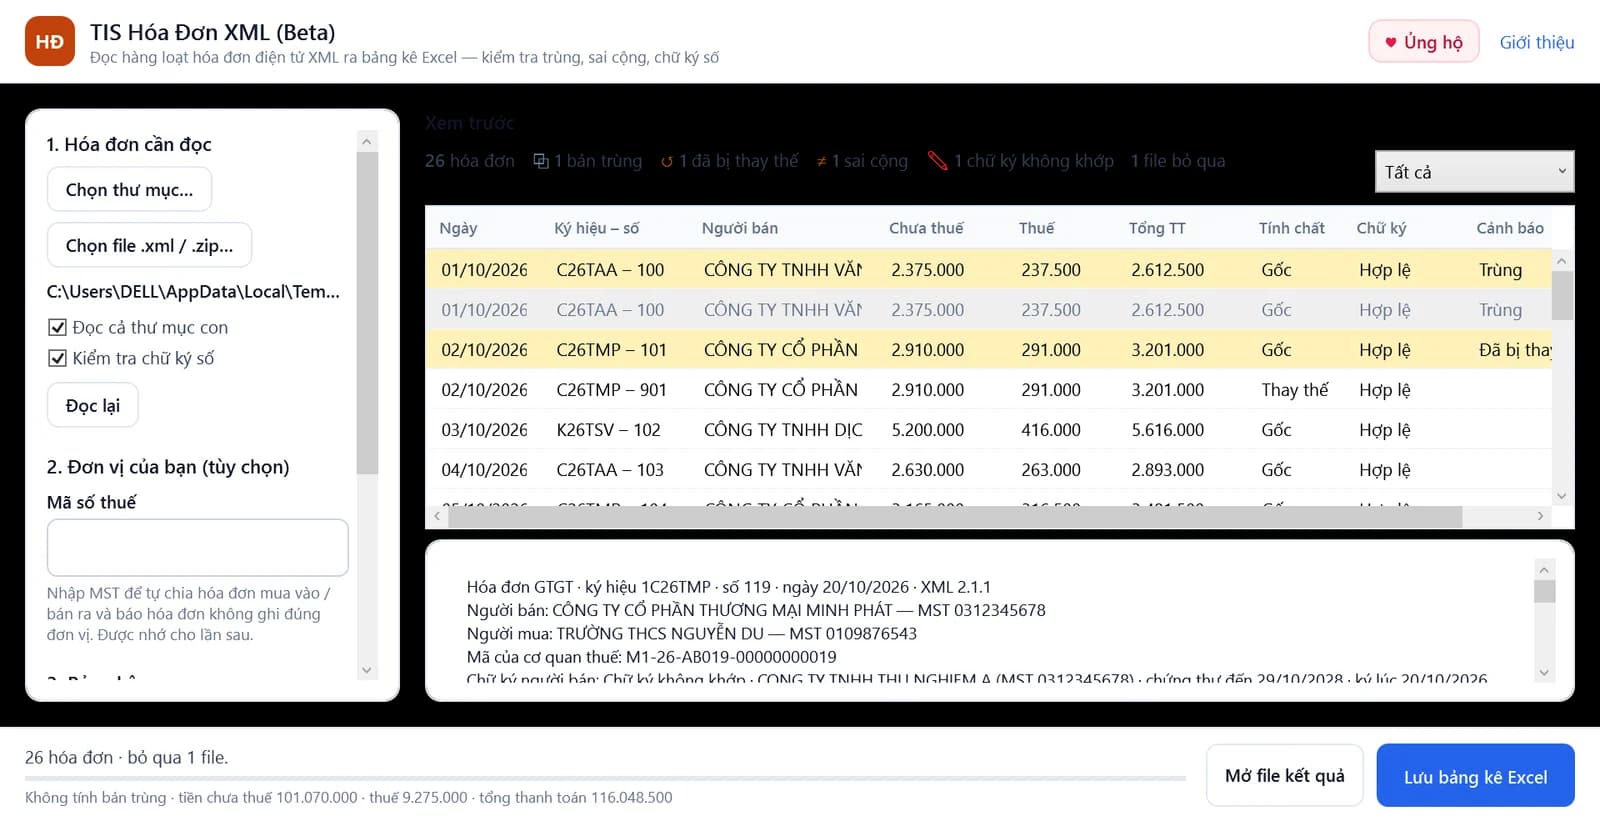Click the 'Mã số thuế' input field
The image size is (1600, 822).
[198, 547]
